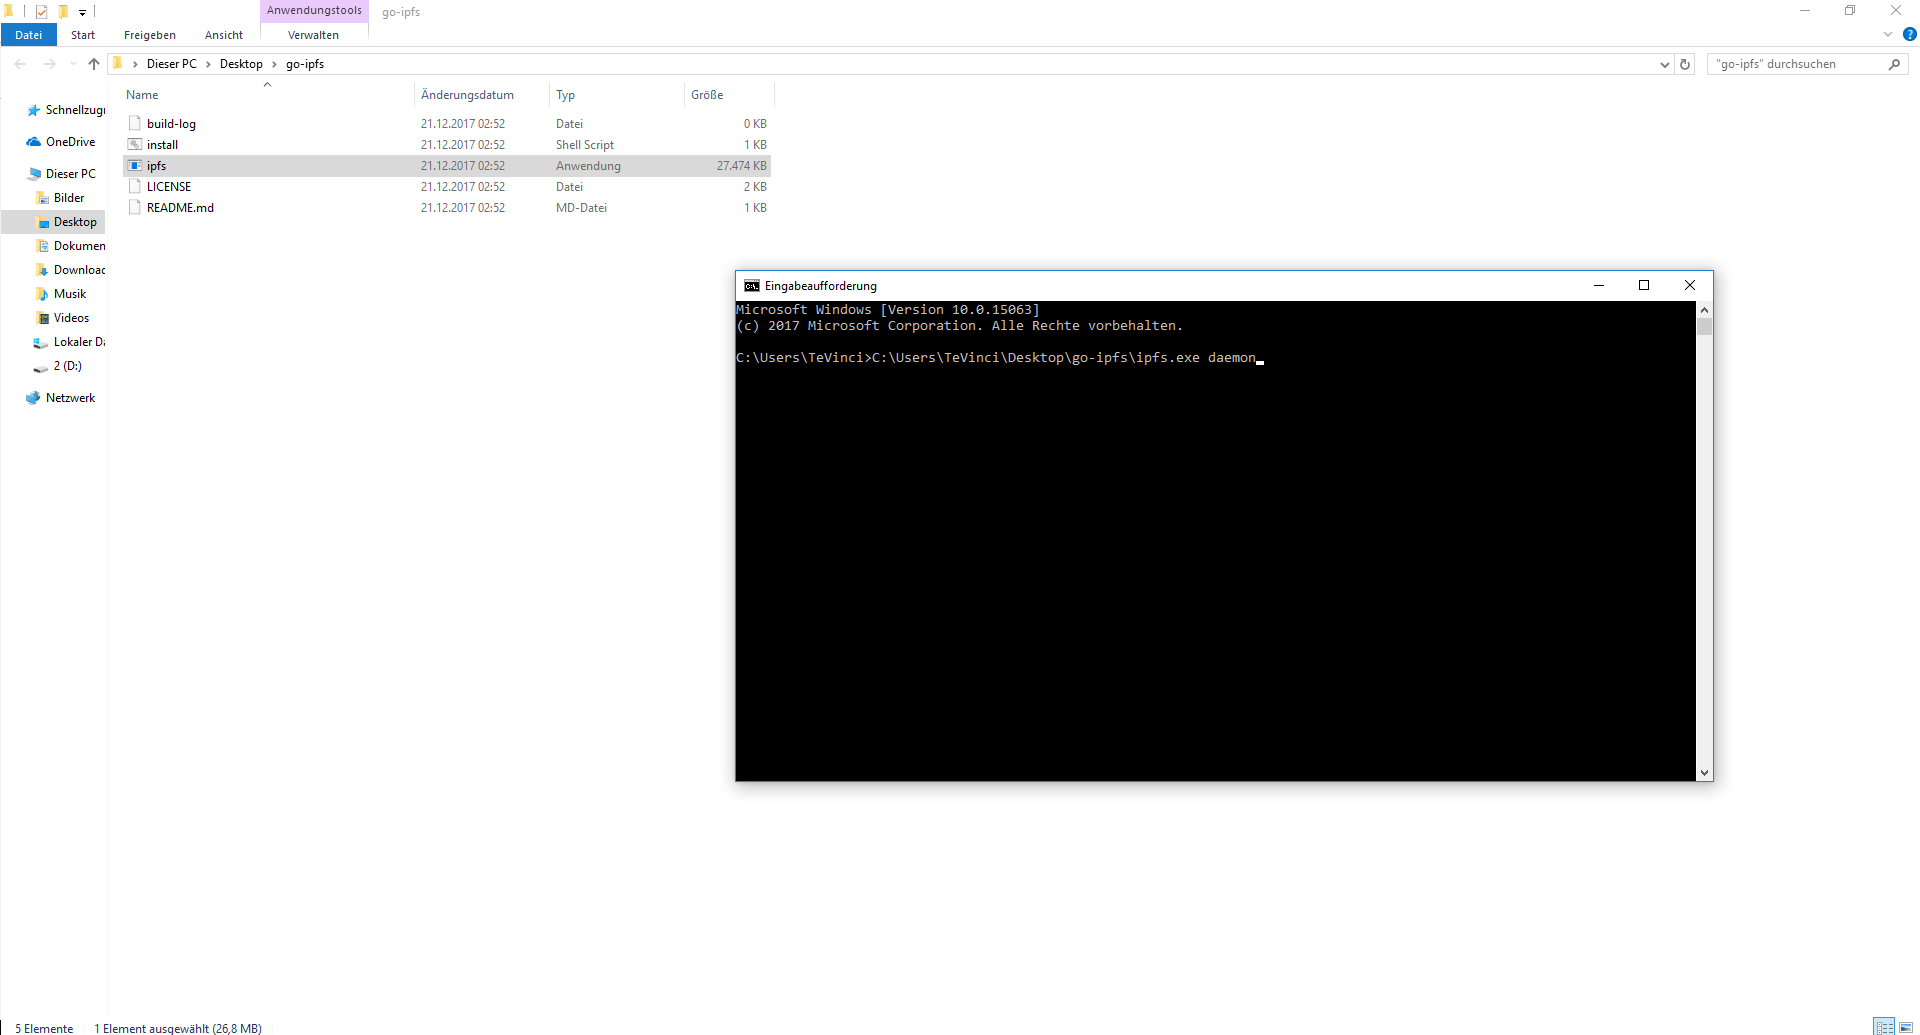The width and height of the screenshot is (1920, 1035).
Task: Expand recent locations next to forward button
Action: click(72, 64)
